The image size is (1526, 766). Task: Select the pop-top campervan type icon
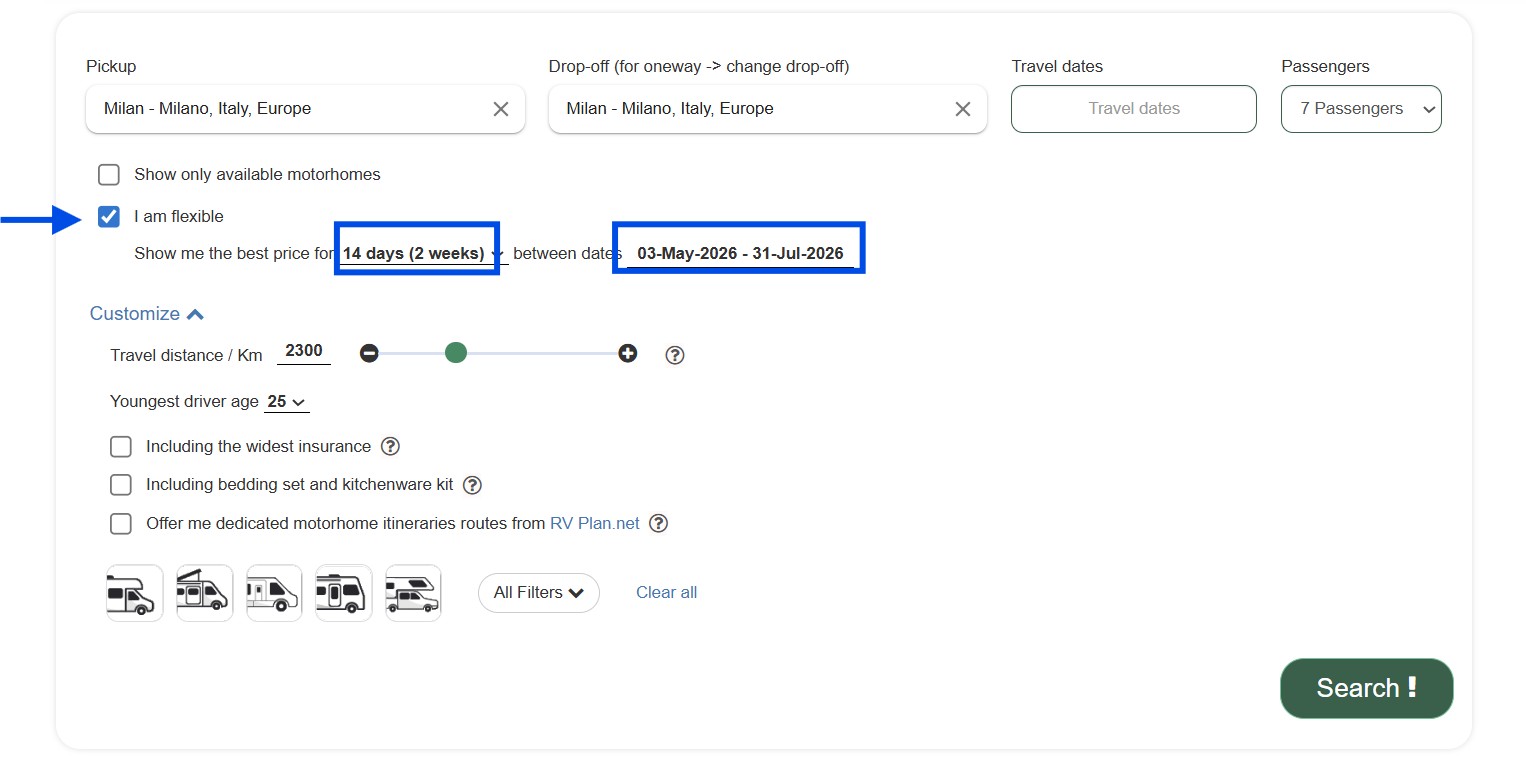(x=204, y=593)
